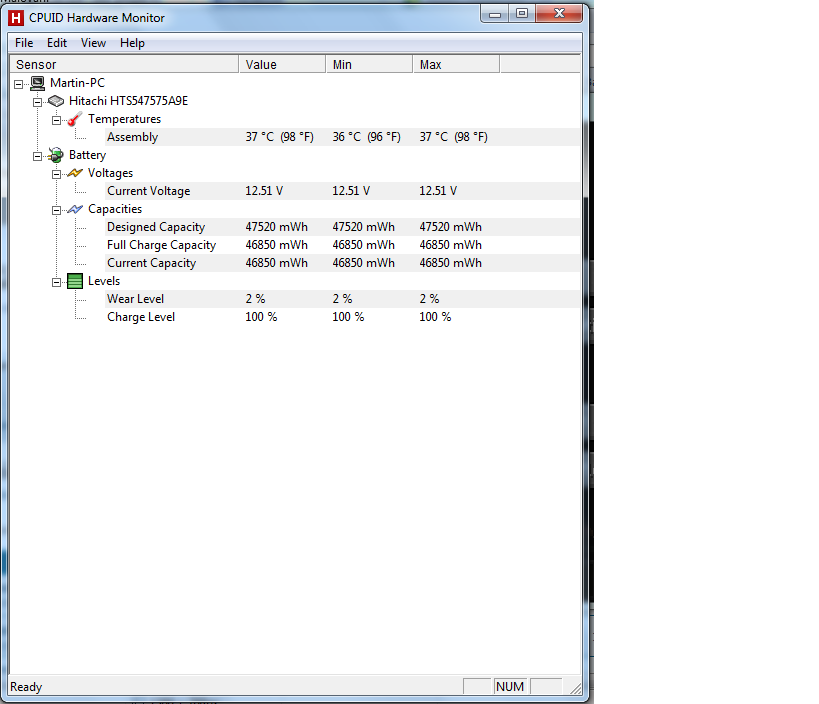Click the Sensor column header
Viewport: 819px width, 704px height.
(x=124, y=64)
